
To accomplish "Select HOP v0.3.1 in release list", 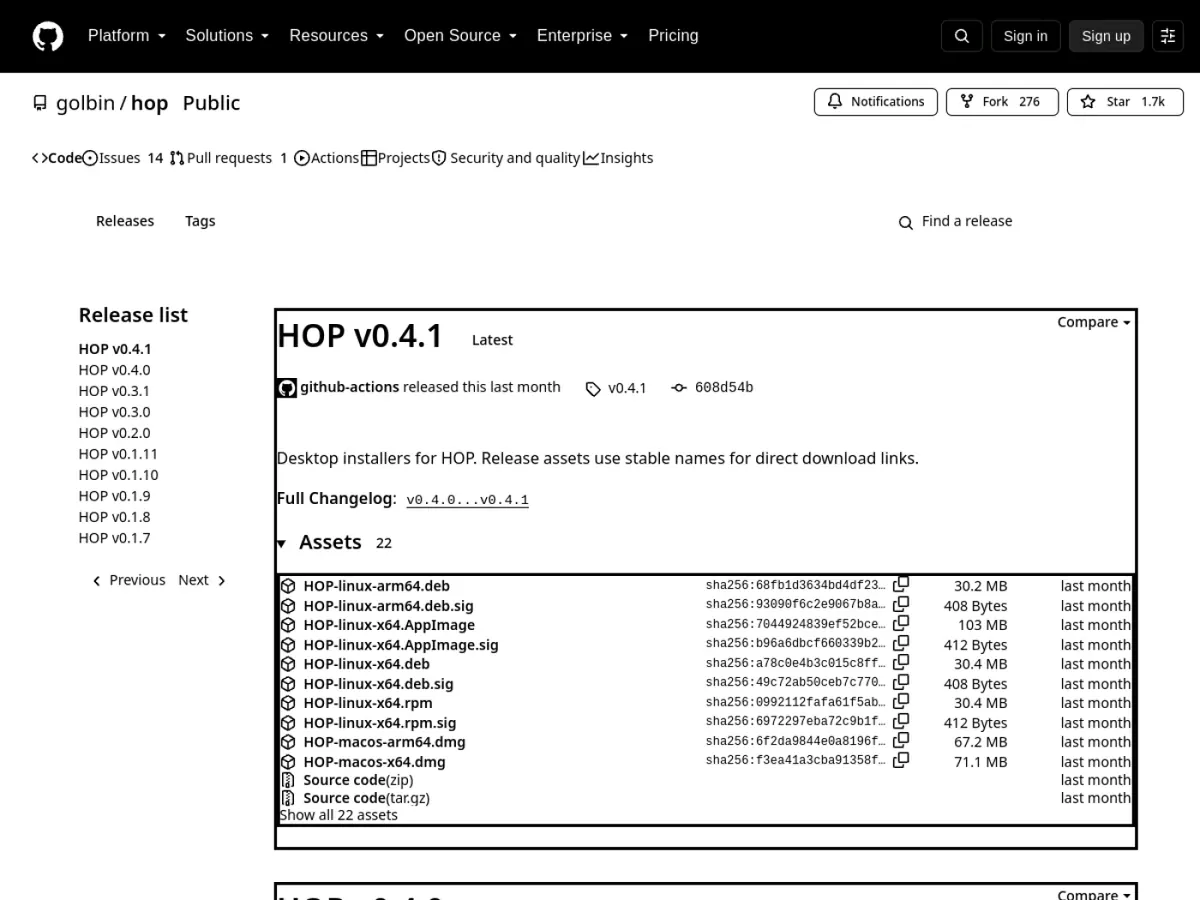I will tap(114, 391).
